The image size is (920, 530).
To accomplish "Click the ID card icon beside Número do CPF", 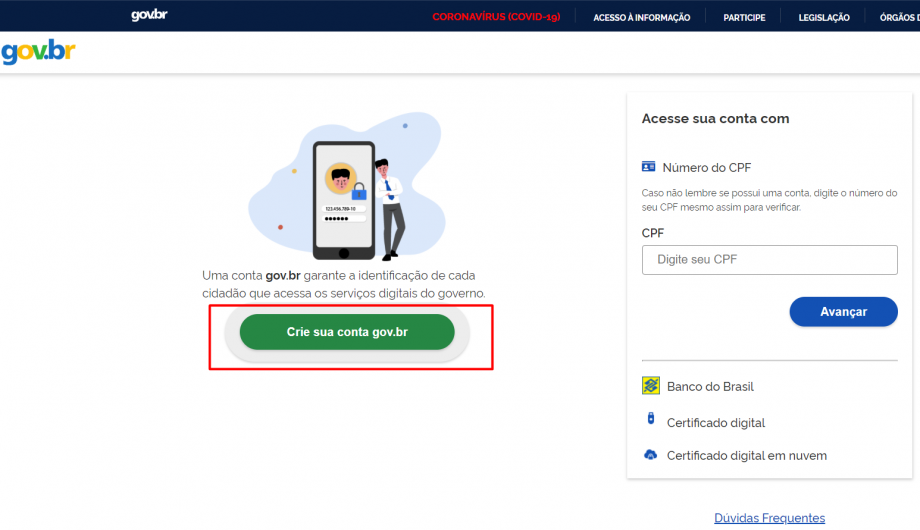I will (x=649, y=167).
